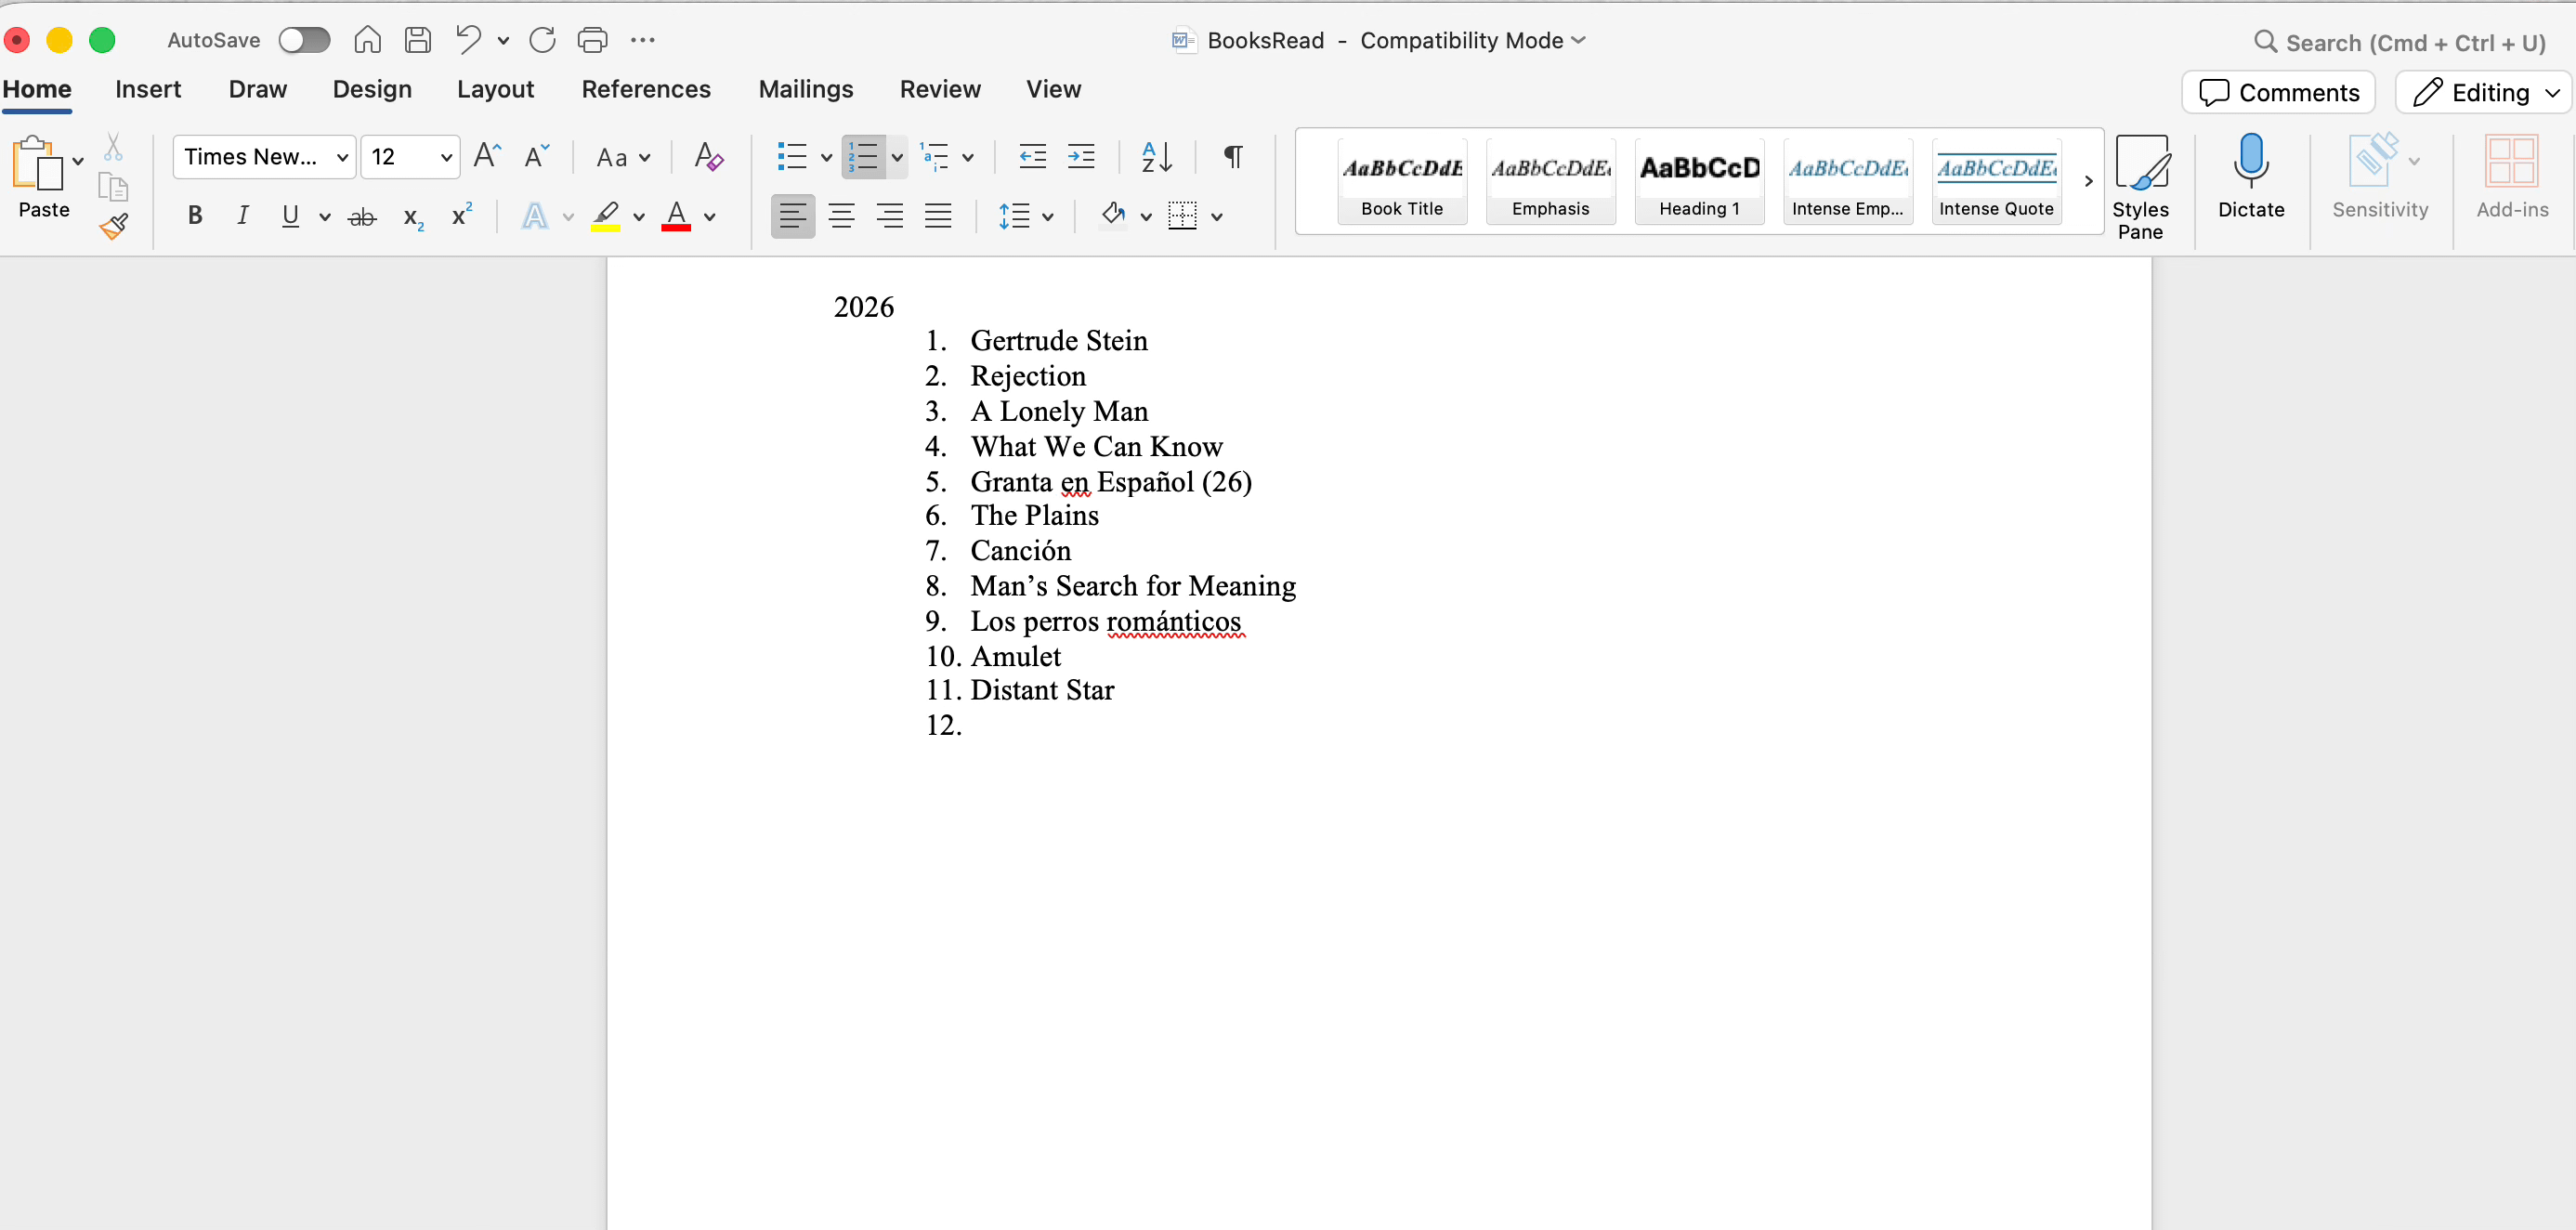The width and height of the screenshot is (2576, 1230).
Task: Click the Paste clipboard icon
Action: pos(38,163)
